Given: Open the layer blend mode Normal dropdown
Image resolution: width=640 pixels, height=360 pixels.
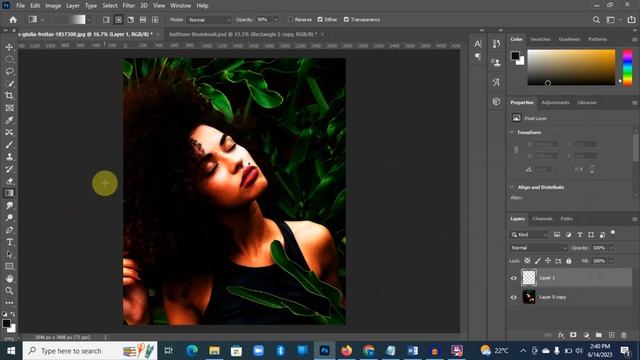Looking at the screenshot, I should click(538, 248).
